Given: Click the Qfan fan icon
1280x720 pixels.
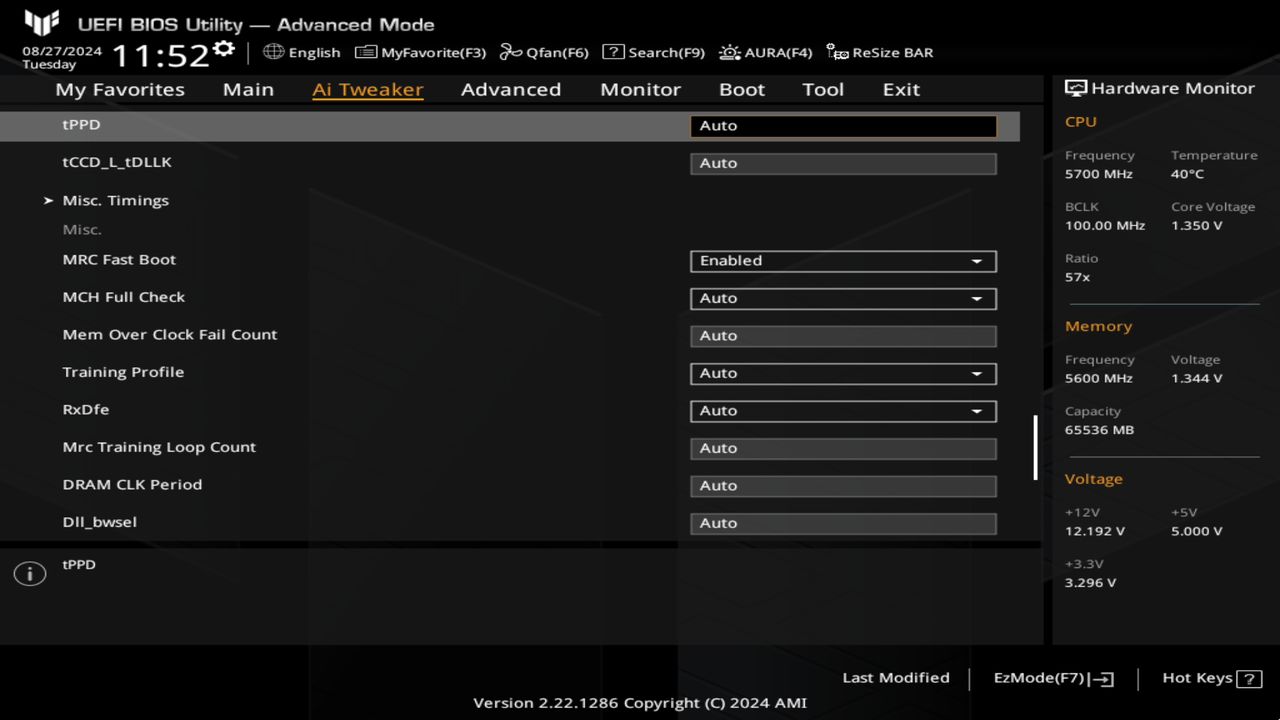Looking at the screenshot, I should 511,52.
